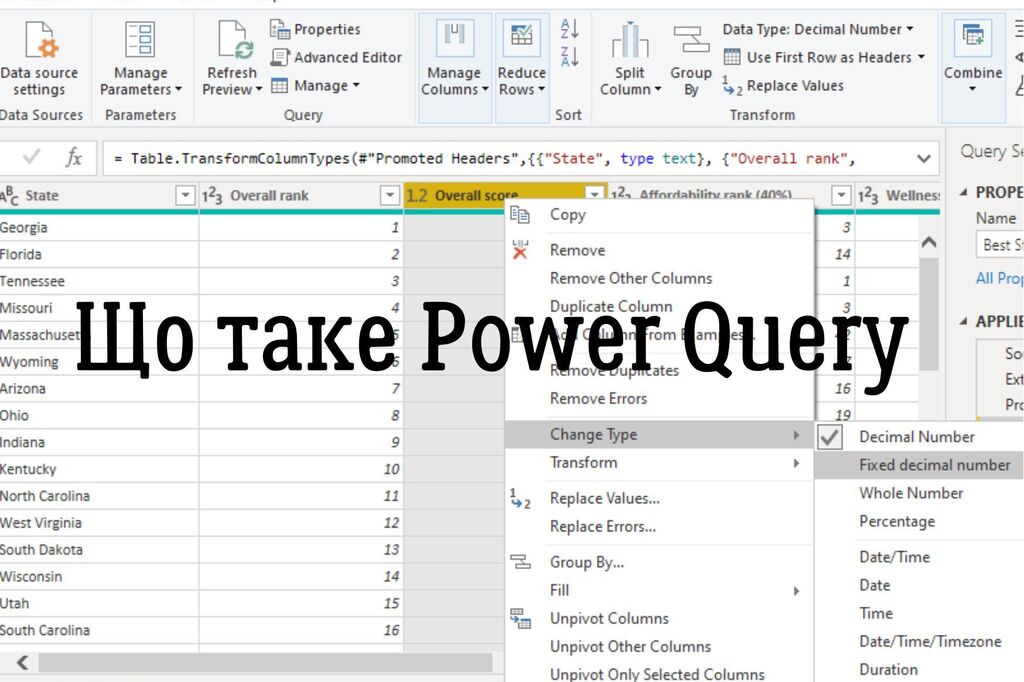Select Unpivot Other Columns
This screenshot has height=682, width=1024.
630,647
